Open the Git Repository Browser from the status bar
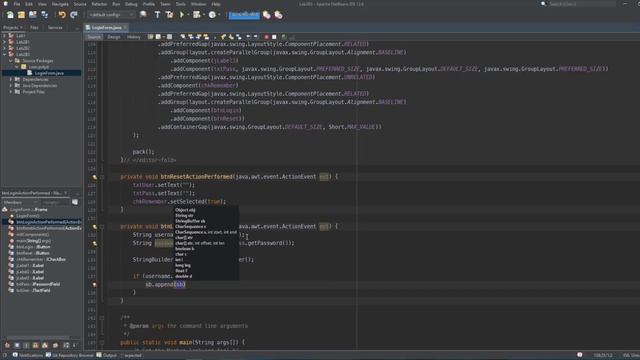640x360 pixels. point(69,355)
